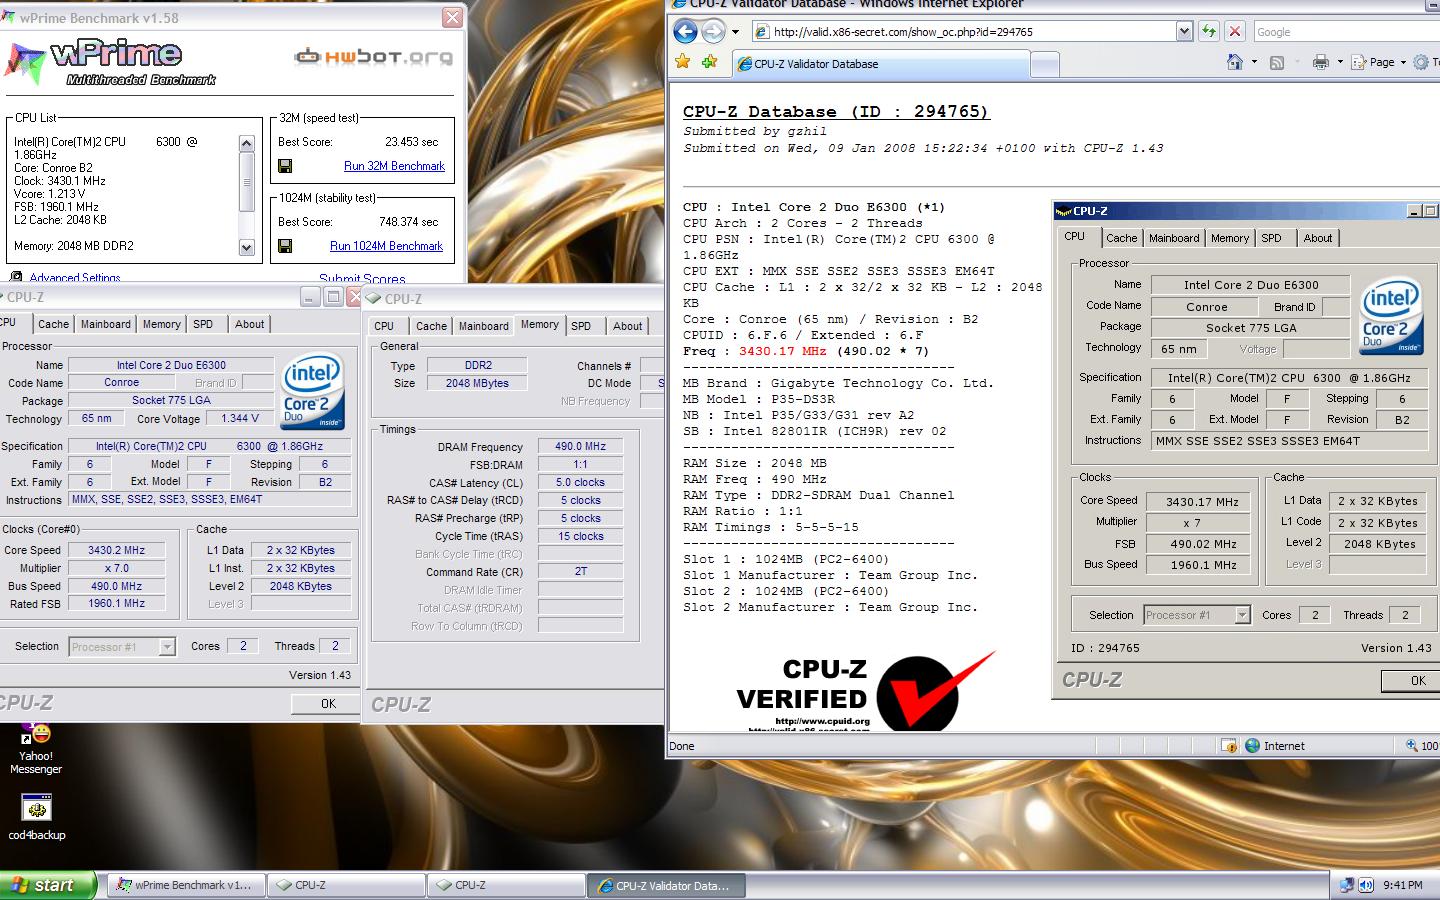This screenshot has width=1440, height=900.
Task: Go back in Internet Explorer
Action: pos(685,31)
